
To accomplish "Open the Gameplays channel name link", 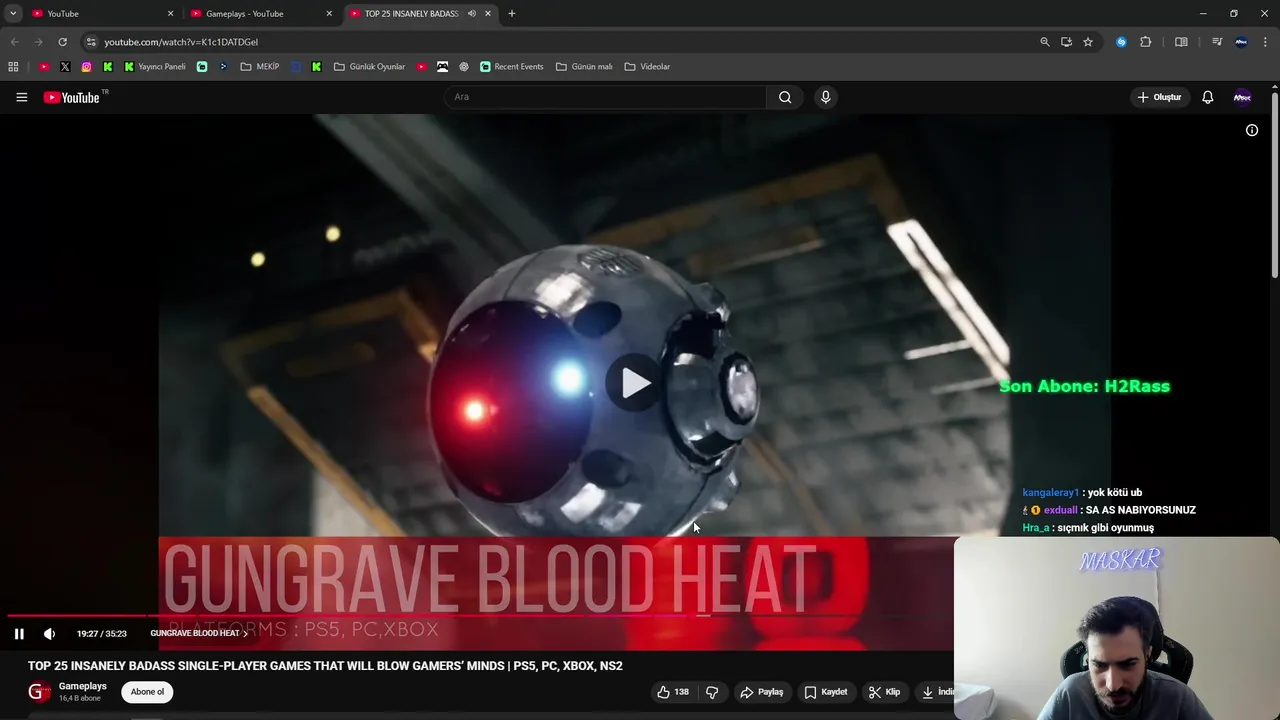I will coord(83,686).
